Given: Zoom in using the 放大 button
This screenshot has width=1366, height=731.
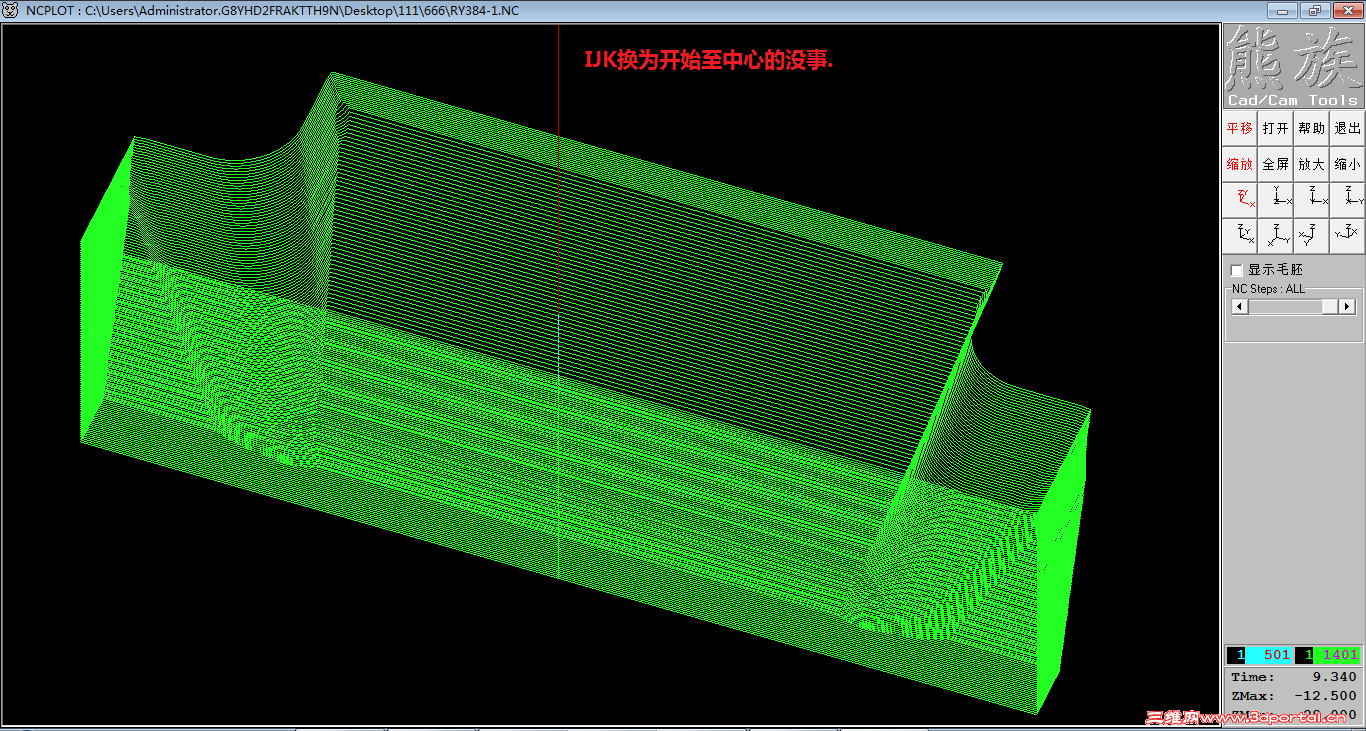Looking at the screenshot, I should coord(1311,164).
